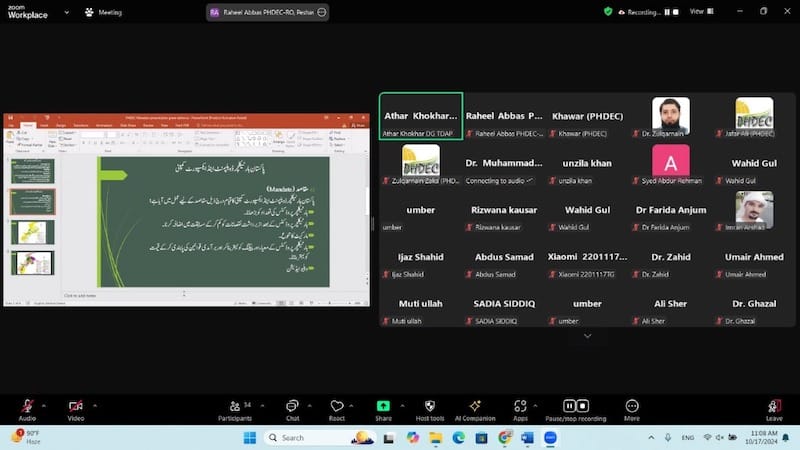The image size is (800, 450).
Task: Open the Apps menu icon
Action: pyautogui.click(x=520, y=406)
